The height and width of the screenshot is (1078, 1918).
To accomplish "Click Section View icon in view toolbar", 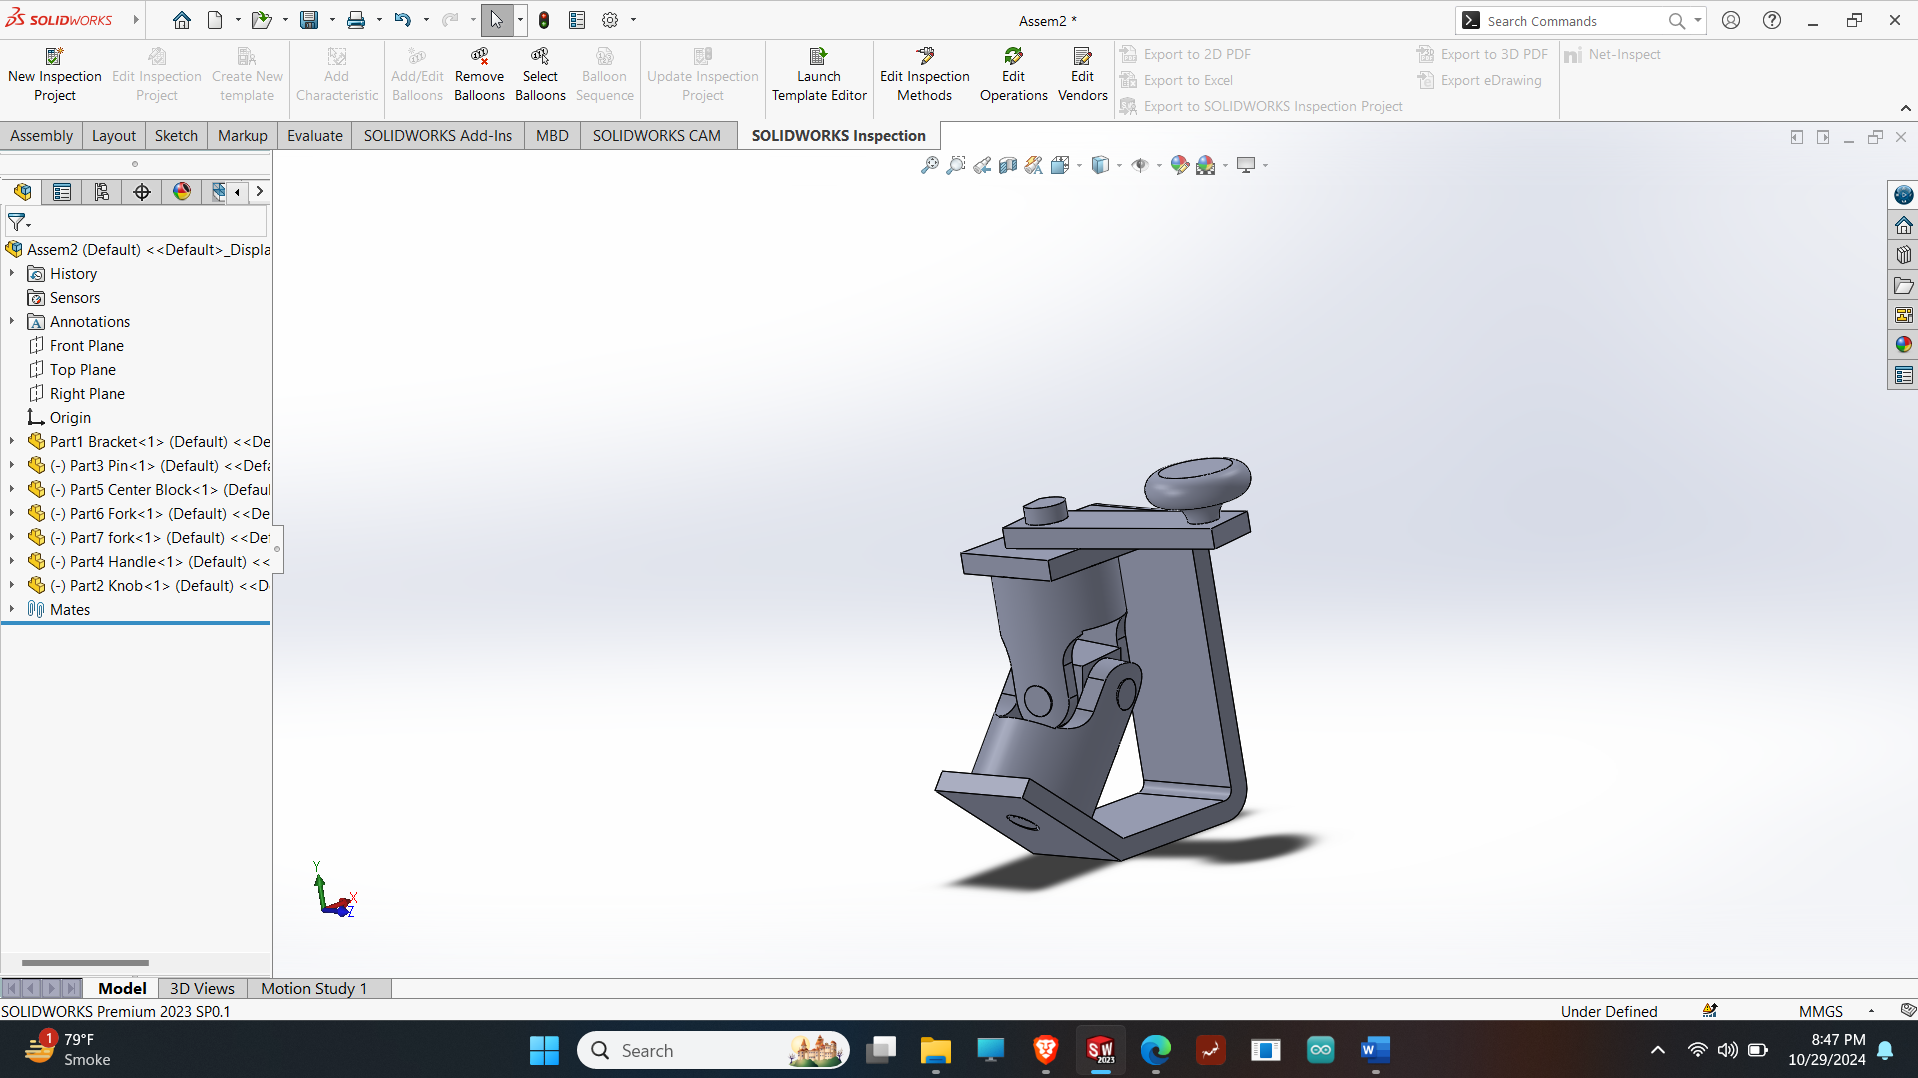I will coord(1008,165).
